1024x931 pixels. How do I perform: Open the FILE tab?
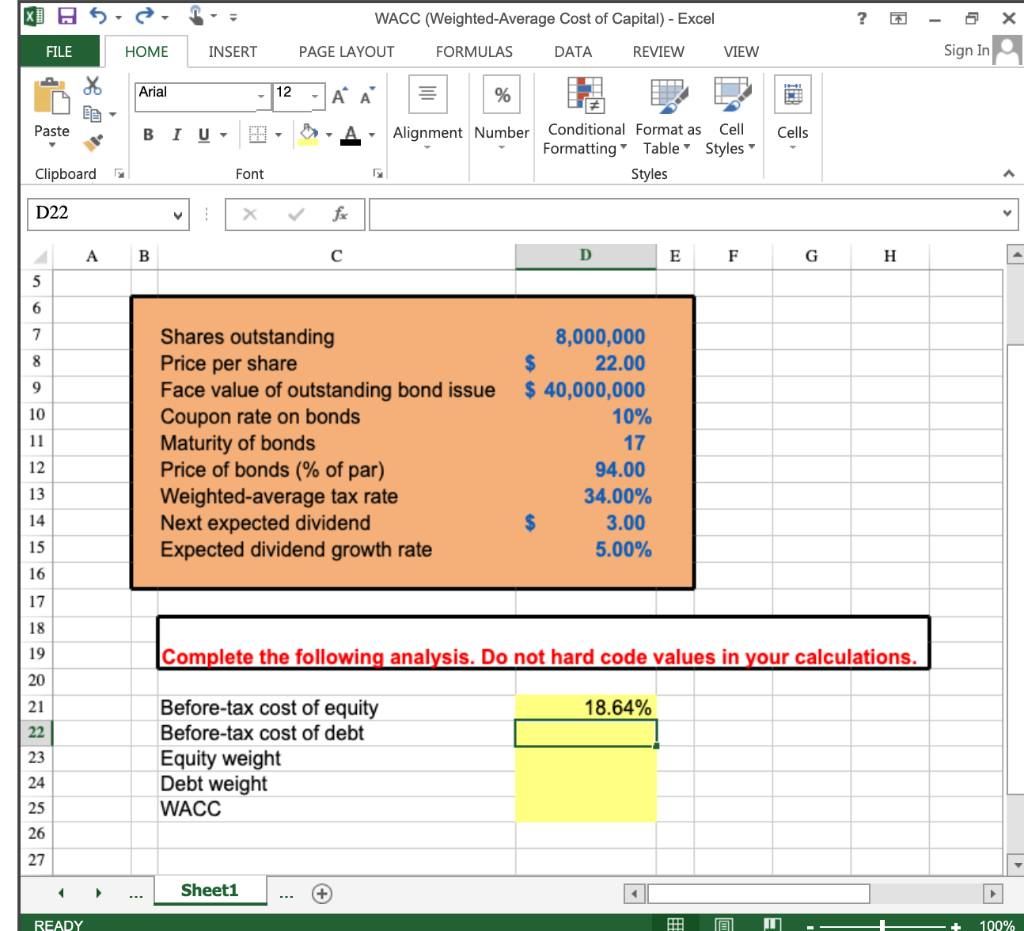point(59,52)
